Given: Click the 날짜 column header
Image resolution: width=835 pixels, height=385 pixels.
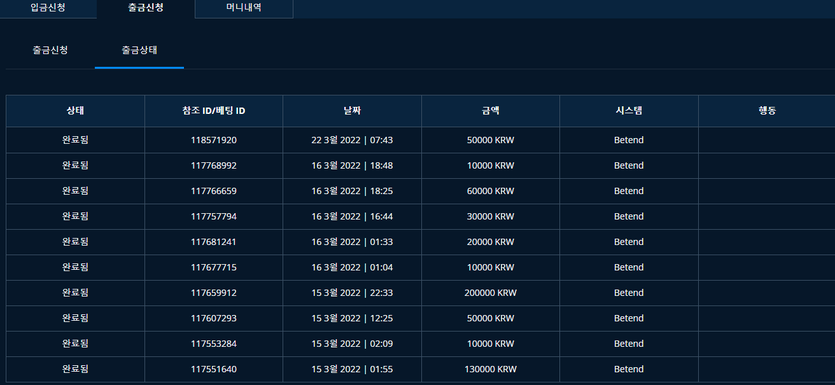Looking at the screenshot, I should click(x=352, y=111).
